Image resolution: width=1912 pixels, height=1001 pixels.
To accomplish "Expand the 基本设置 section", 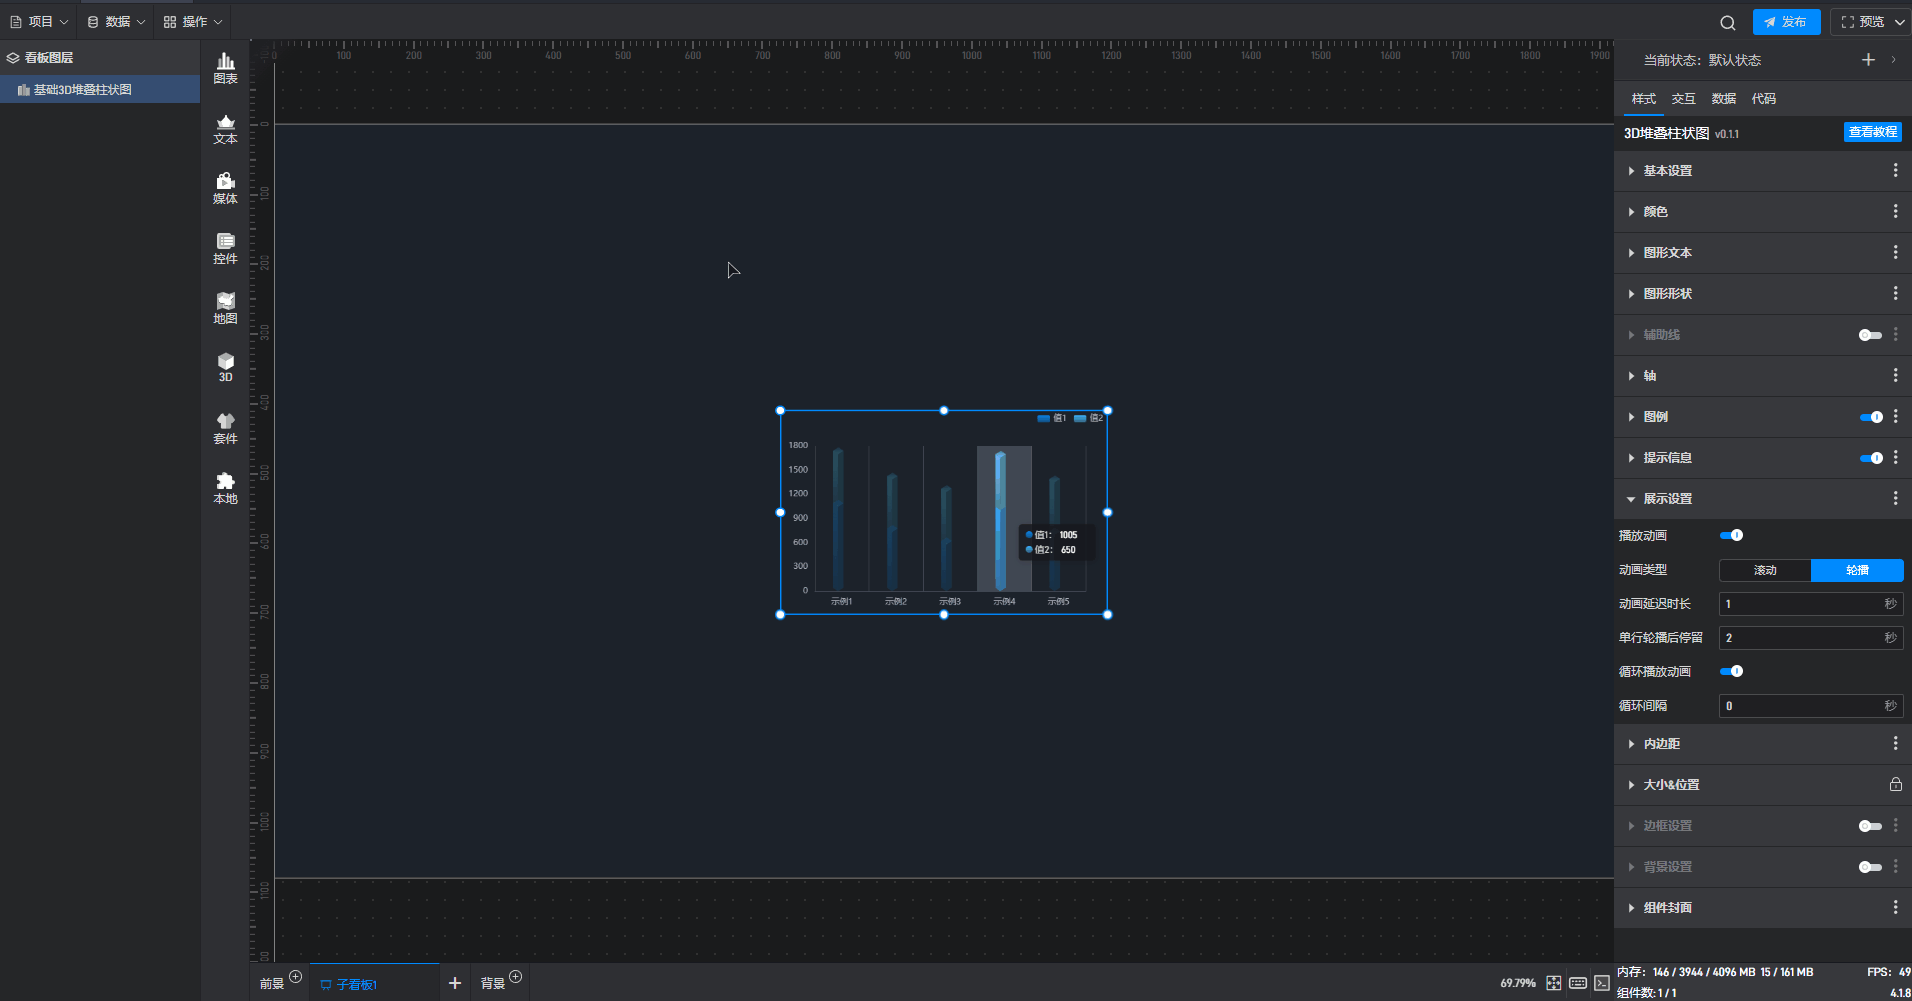I will (x=1667, y=171).
